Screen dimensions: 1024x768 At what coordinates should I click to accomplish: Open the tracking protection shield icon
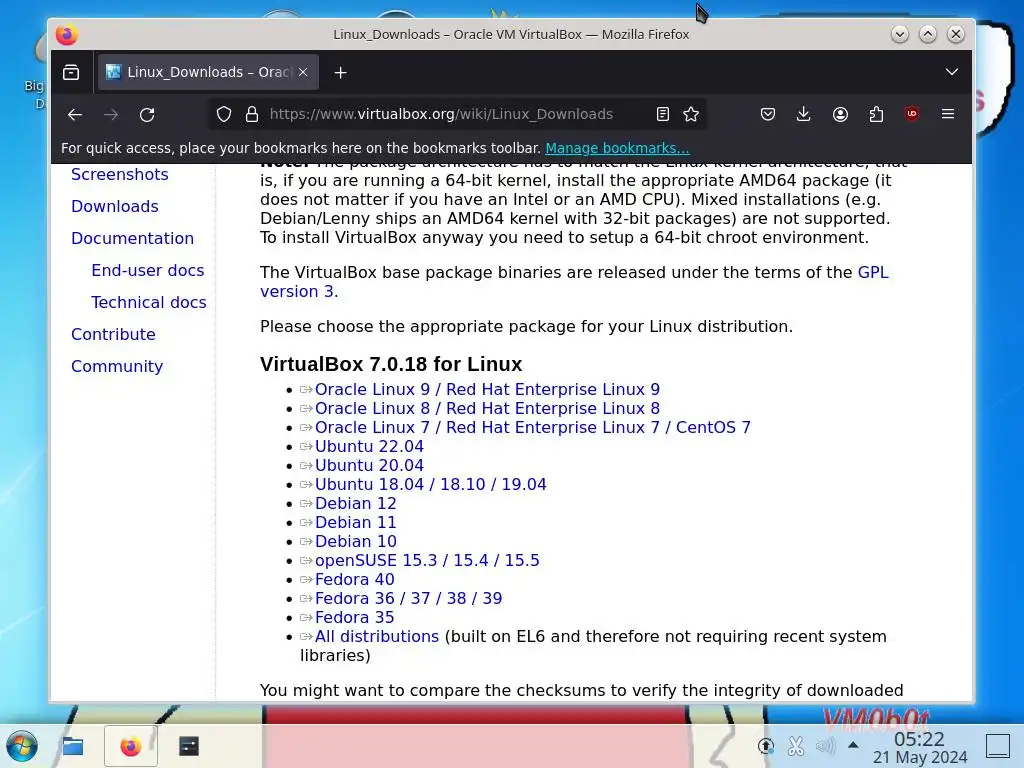point(224,114)
